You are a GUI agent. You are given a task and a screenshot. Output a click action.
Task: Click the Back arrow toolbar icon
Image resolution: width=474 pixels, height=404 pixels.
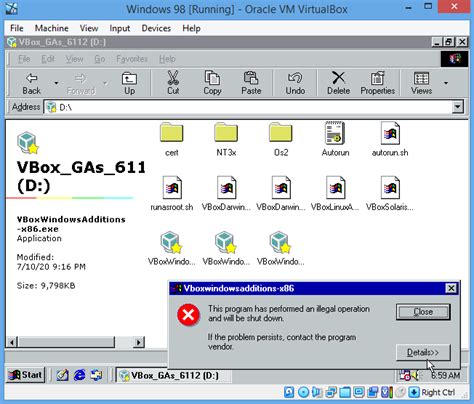click(32, 78)
